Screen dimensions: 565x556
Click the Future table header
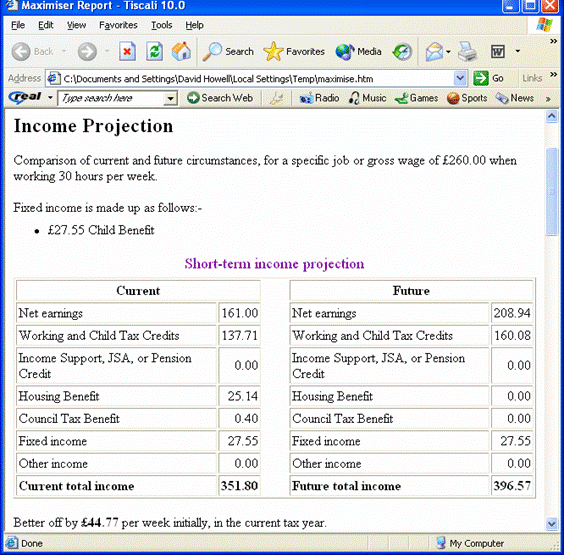pyautogui.click(x=411, y=291)
